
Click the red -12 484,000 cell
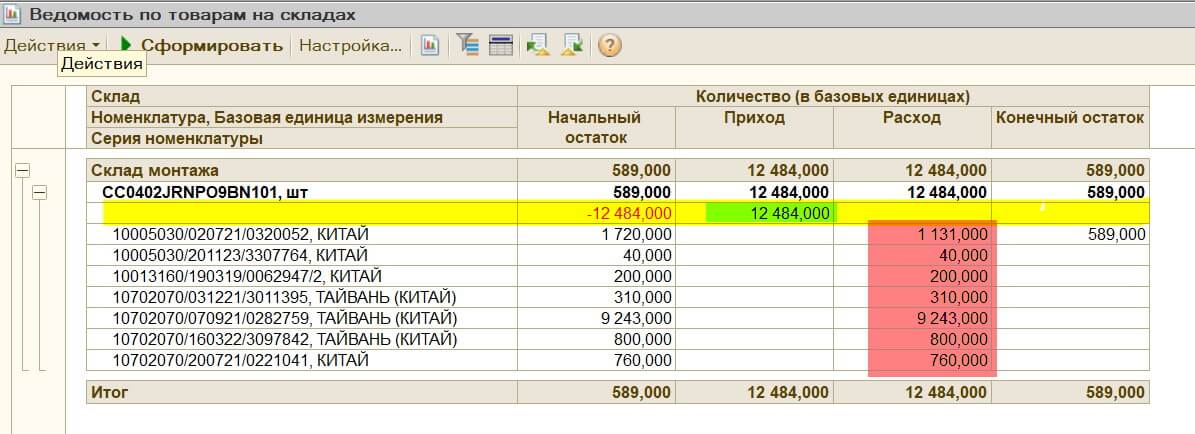(x=630, y=213)
